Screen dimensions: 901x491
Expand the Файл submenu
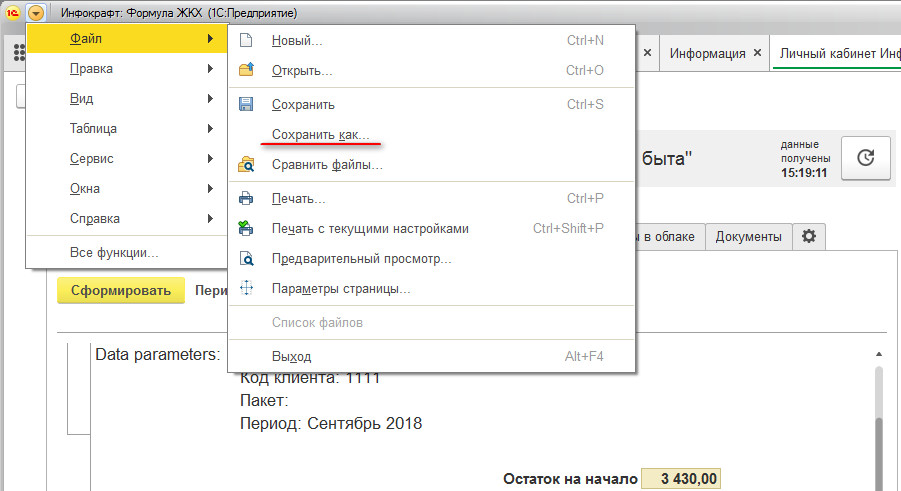127,39
